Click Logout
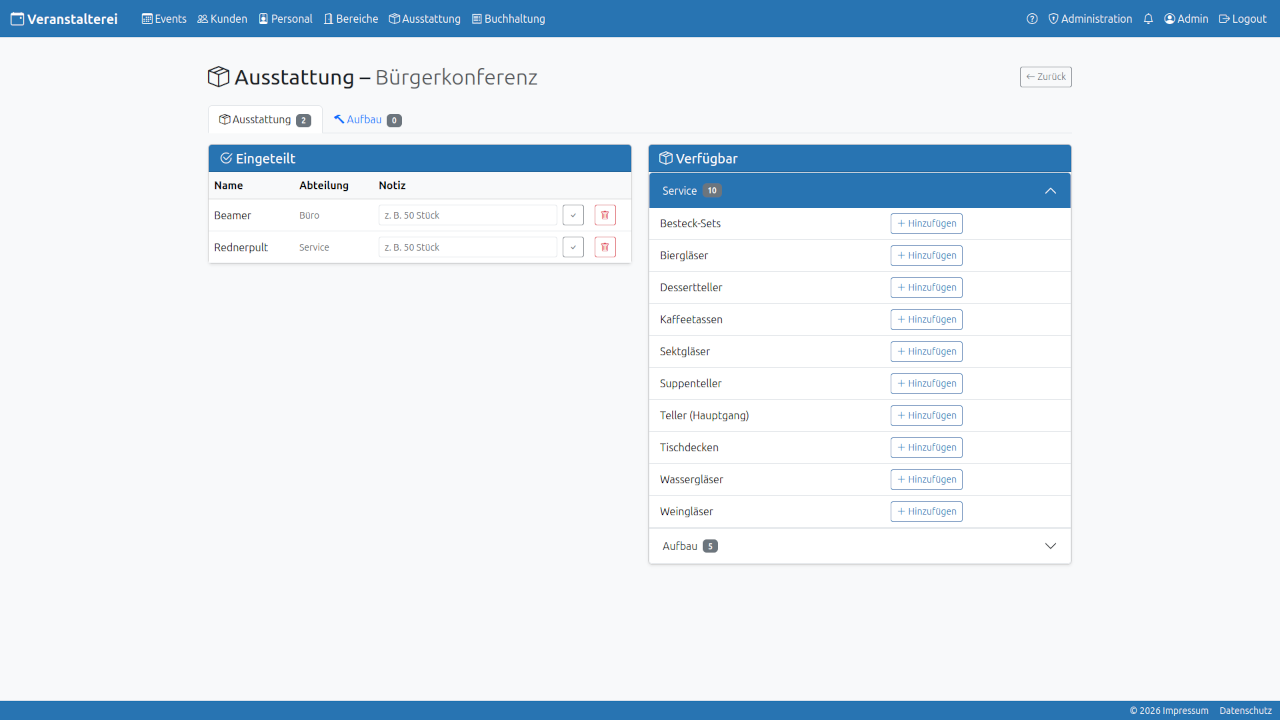The height and width of the screenshot is (720, 1280). click(x=1243, y=19)
